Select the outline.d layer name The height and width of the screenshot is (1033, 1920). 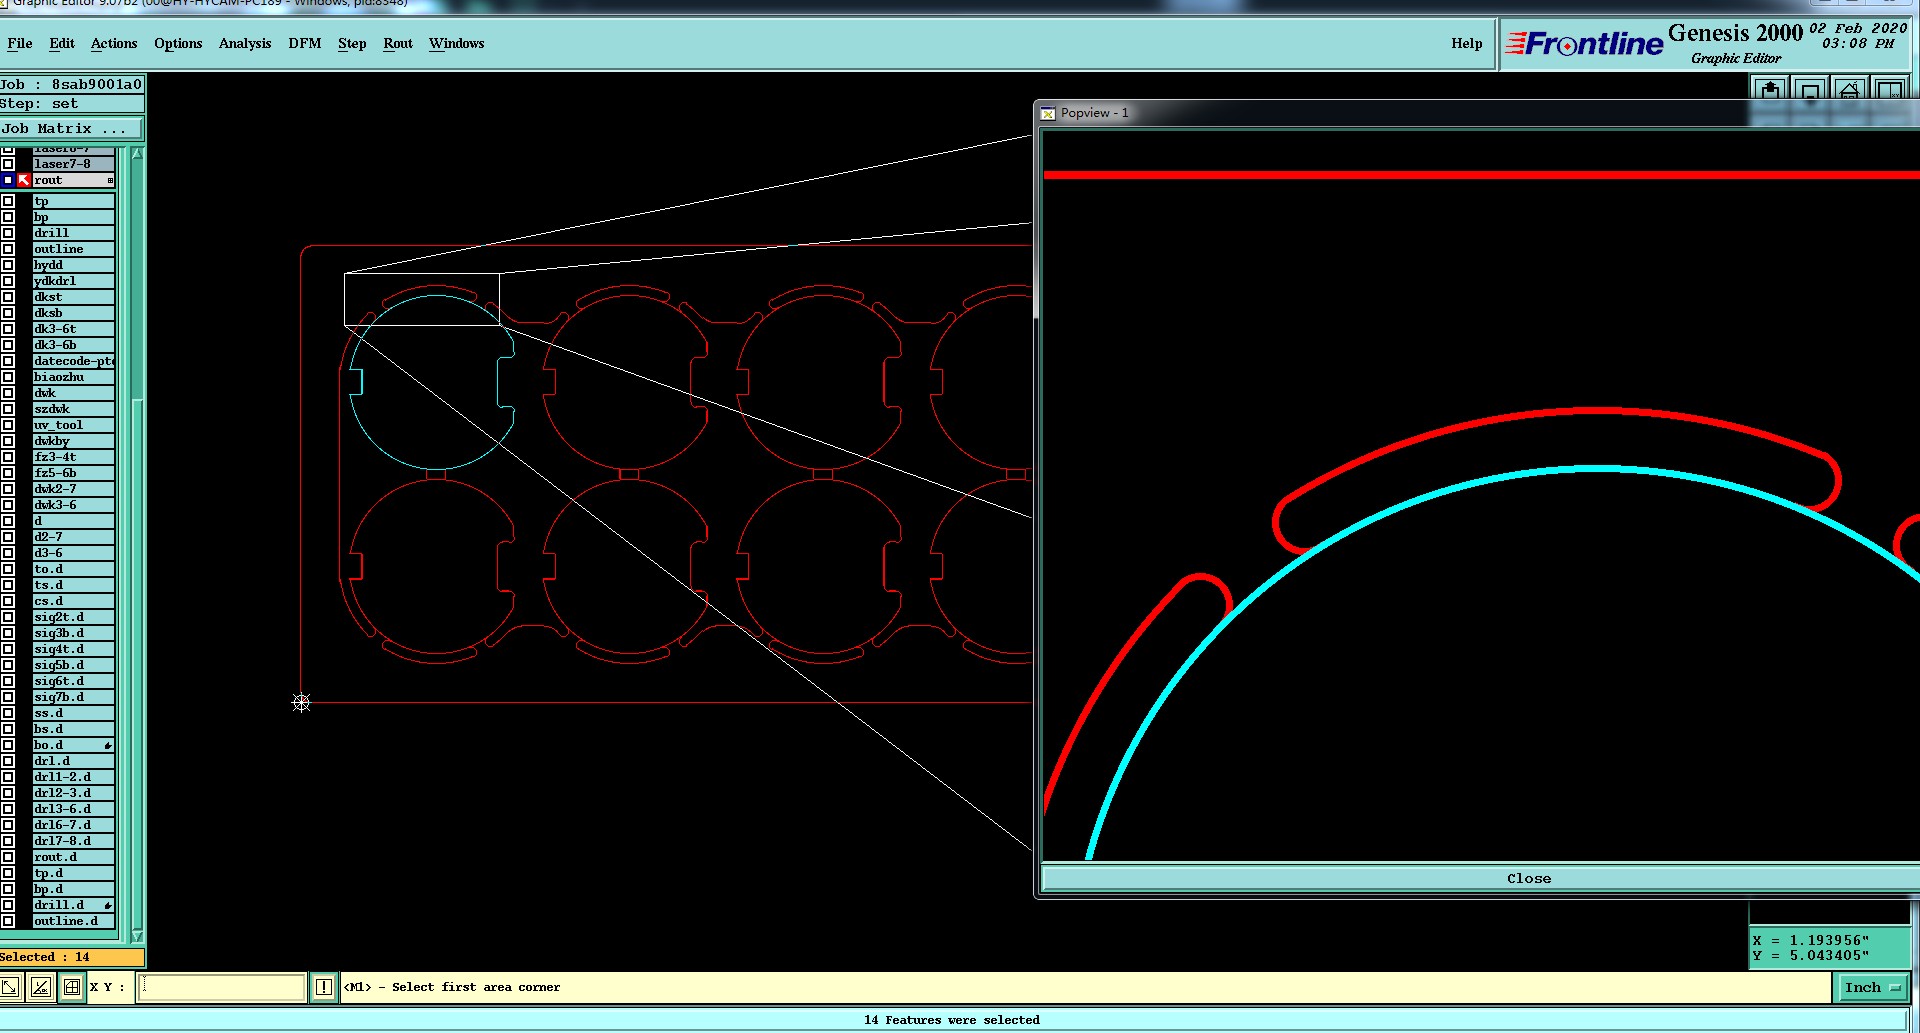tap(74, 921)
